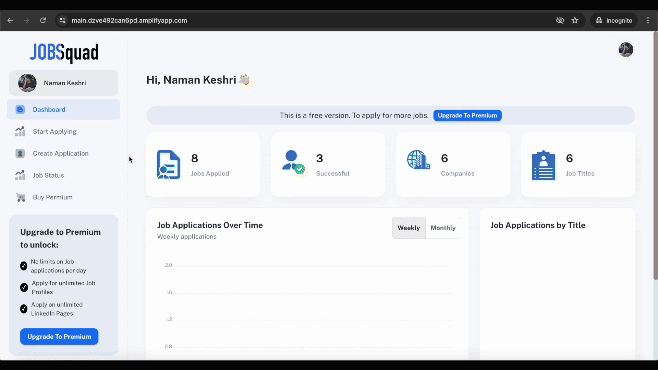The image size is (658, 370).
Task: Click the waving hand emoji beside greeting
Action: [x=245, y=80]
